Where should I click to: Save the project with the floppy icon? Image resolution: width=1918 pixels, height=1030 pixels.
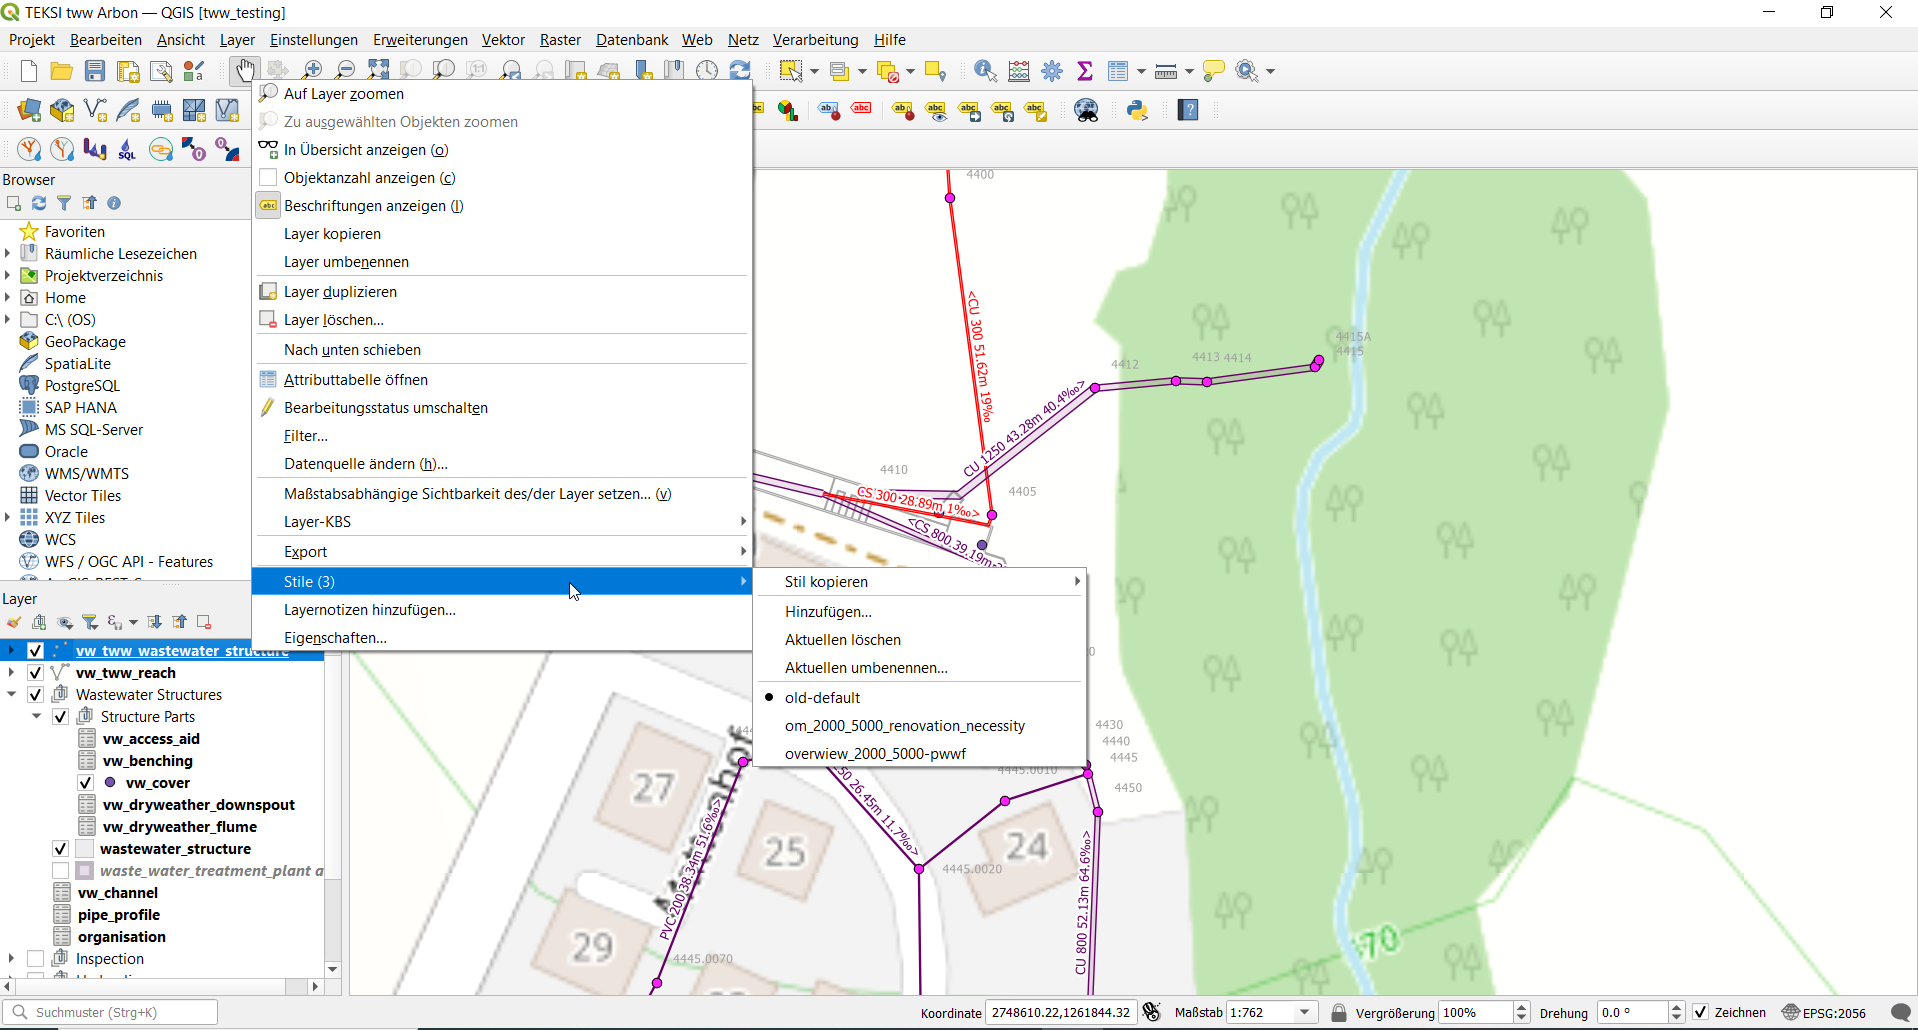[x=95, y=71]
